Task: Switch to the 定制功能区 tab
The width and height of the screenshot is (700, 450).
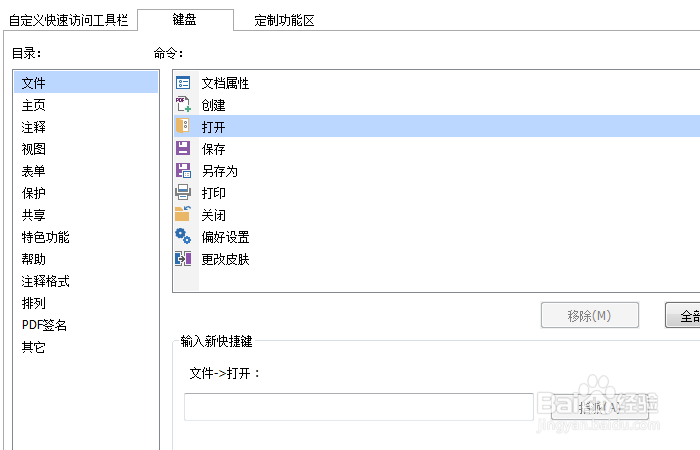Action: (x=284, y=20)
